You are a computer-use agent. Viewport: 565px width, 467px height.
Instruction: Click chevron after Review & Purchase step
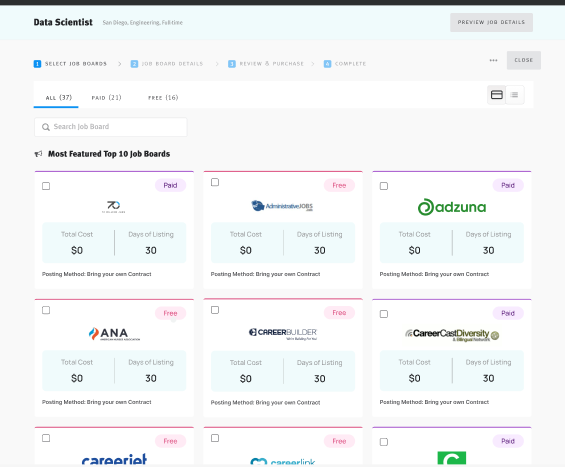[x=313, y=64]
